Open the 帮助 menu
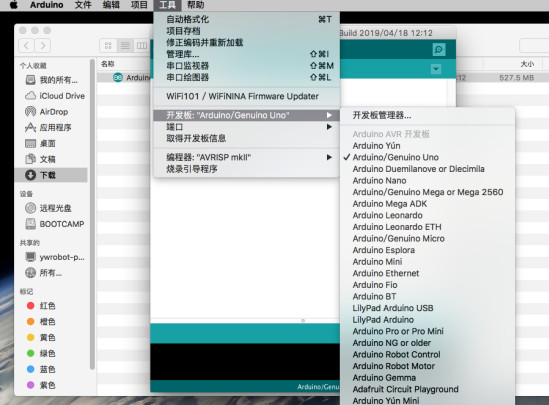 [x=195, y=5]
